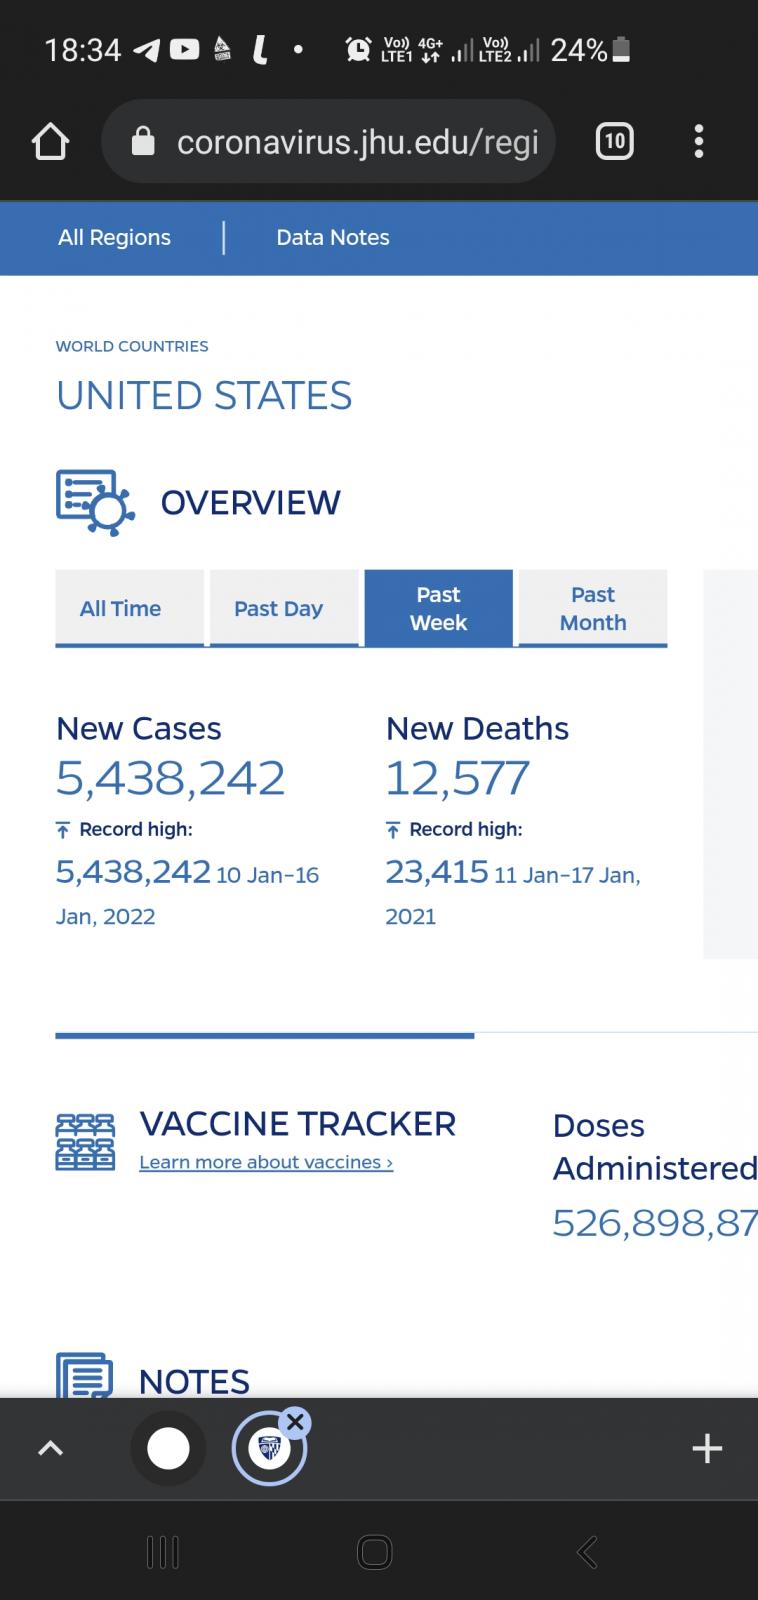Open the browser three-dot menu
The width and height of the screenshot is (758, 1600).
tap(698, 142)
